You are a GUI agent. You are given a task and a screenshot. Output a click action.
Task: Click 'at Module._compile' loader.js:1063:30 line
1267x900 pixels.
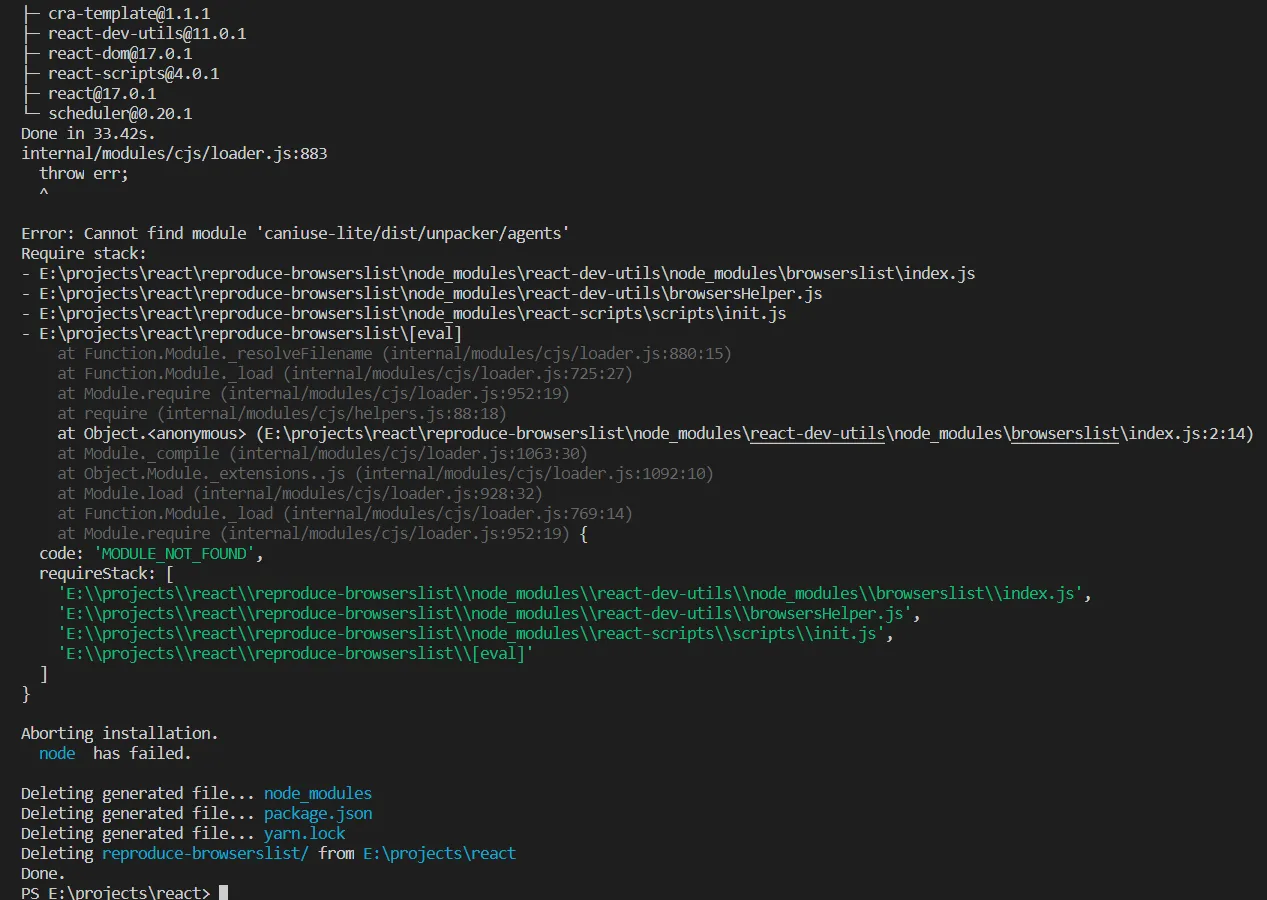pos(322,453)
